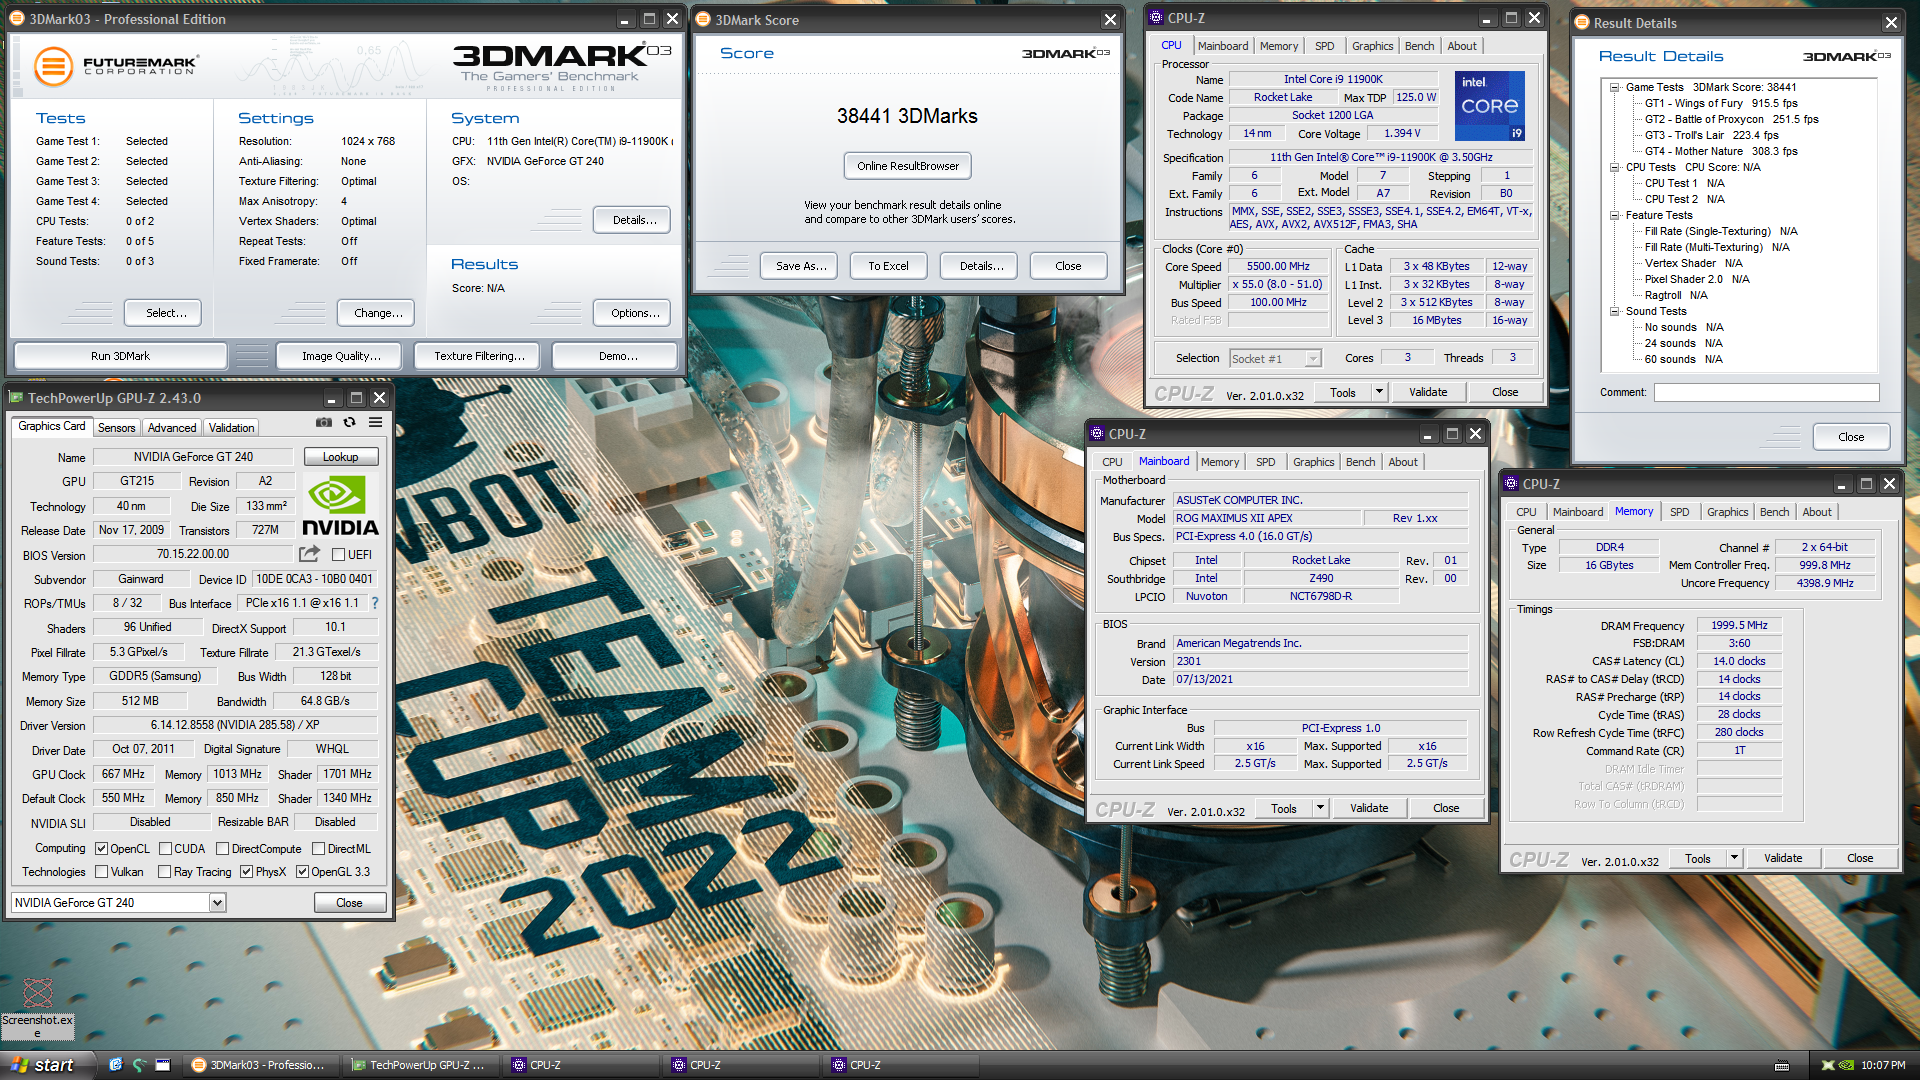The image size is (1920, 1080).
Task: Select the GT1 - Wings of Fury row
Action: (1721, 104)
